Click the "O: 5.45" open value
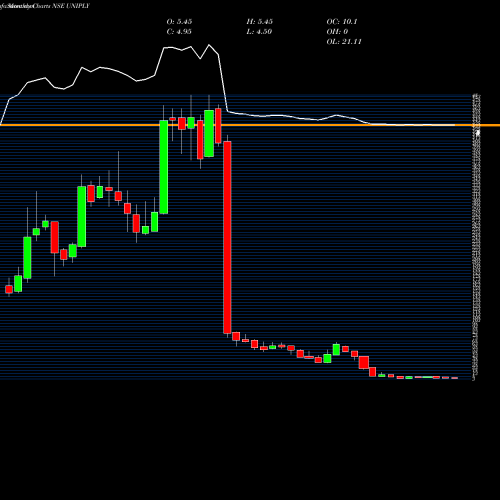Screen dimensions: 500x500 [179, 22]
